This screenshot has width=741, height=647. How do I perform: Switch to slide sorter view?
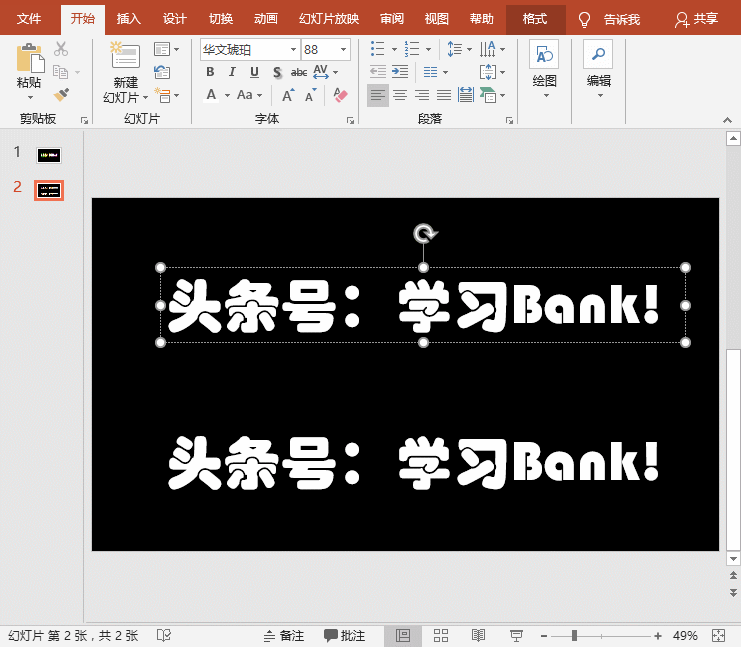click(440, 636)
